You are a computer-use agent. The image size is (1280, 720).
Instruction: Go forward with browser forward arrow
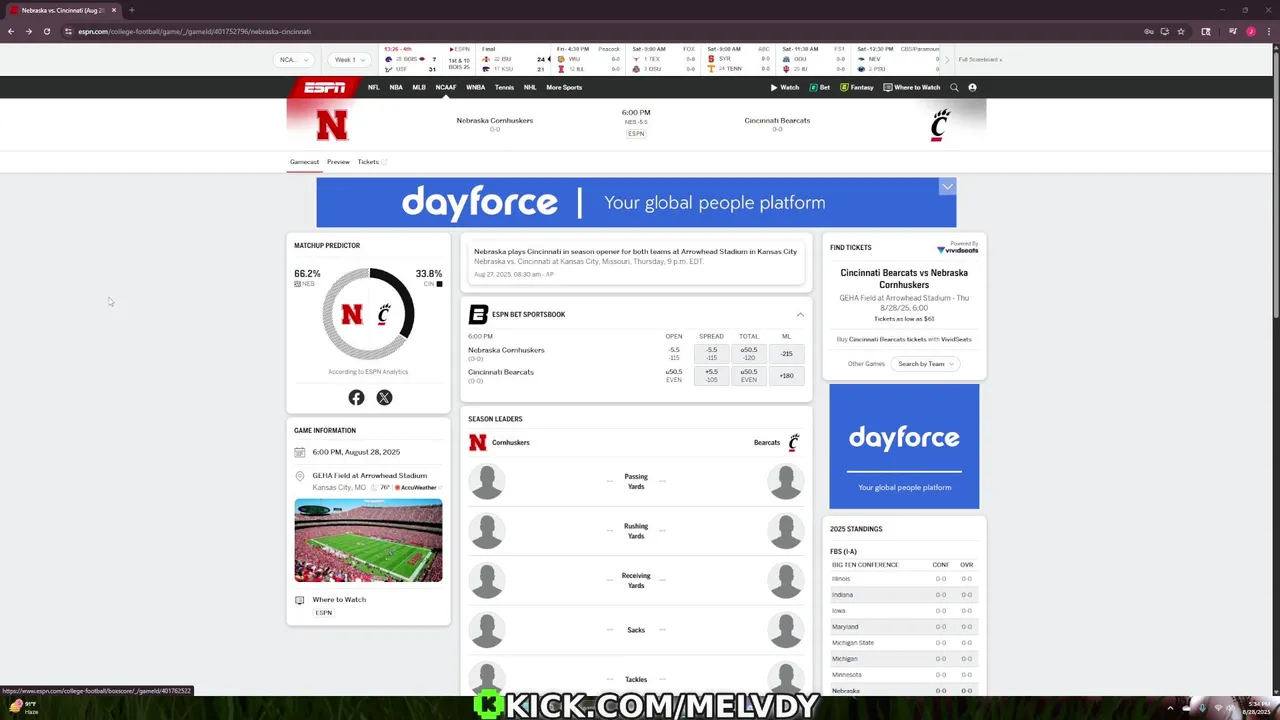(x=28, y=31)
